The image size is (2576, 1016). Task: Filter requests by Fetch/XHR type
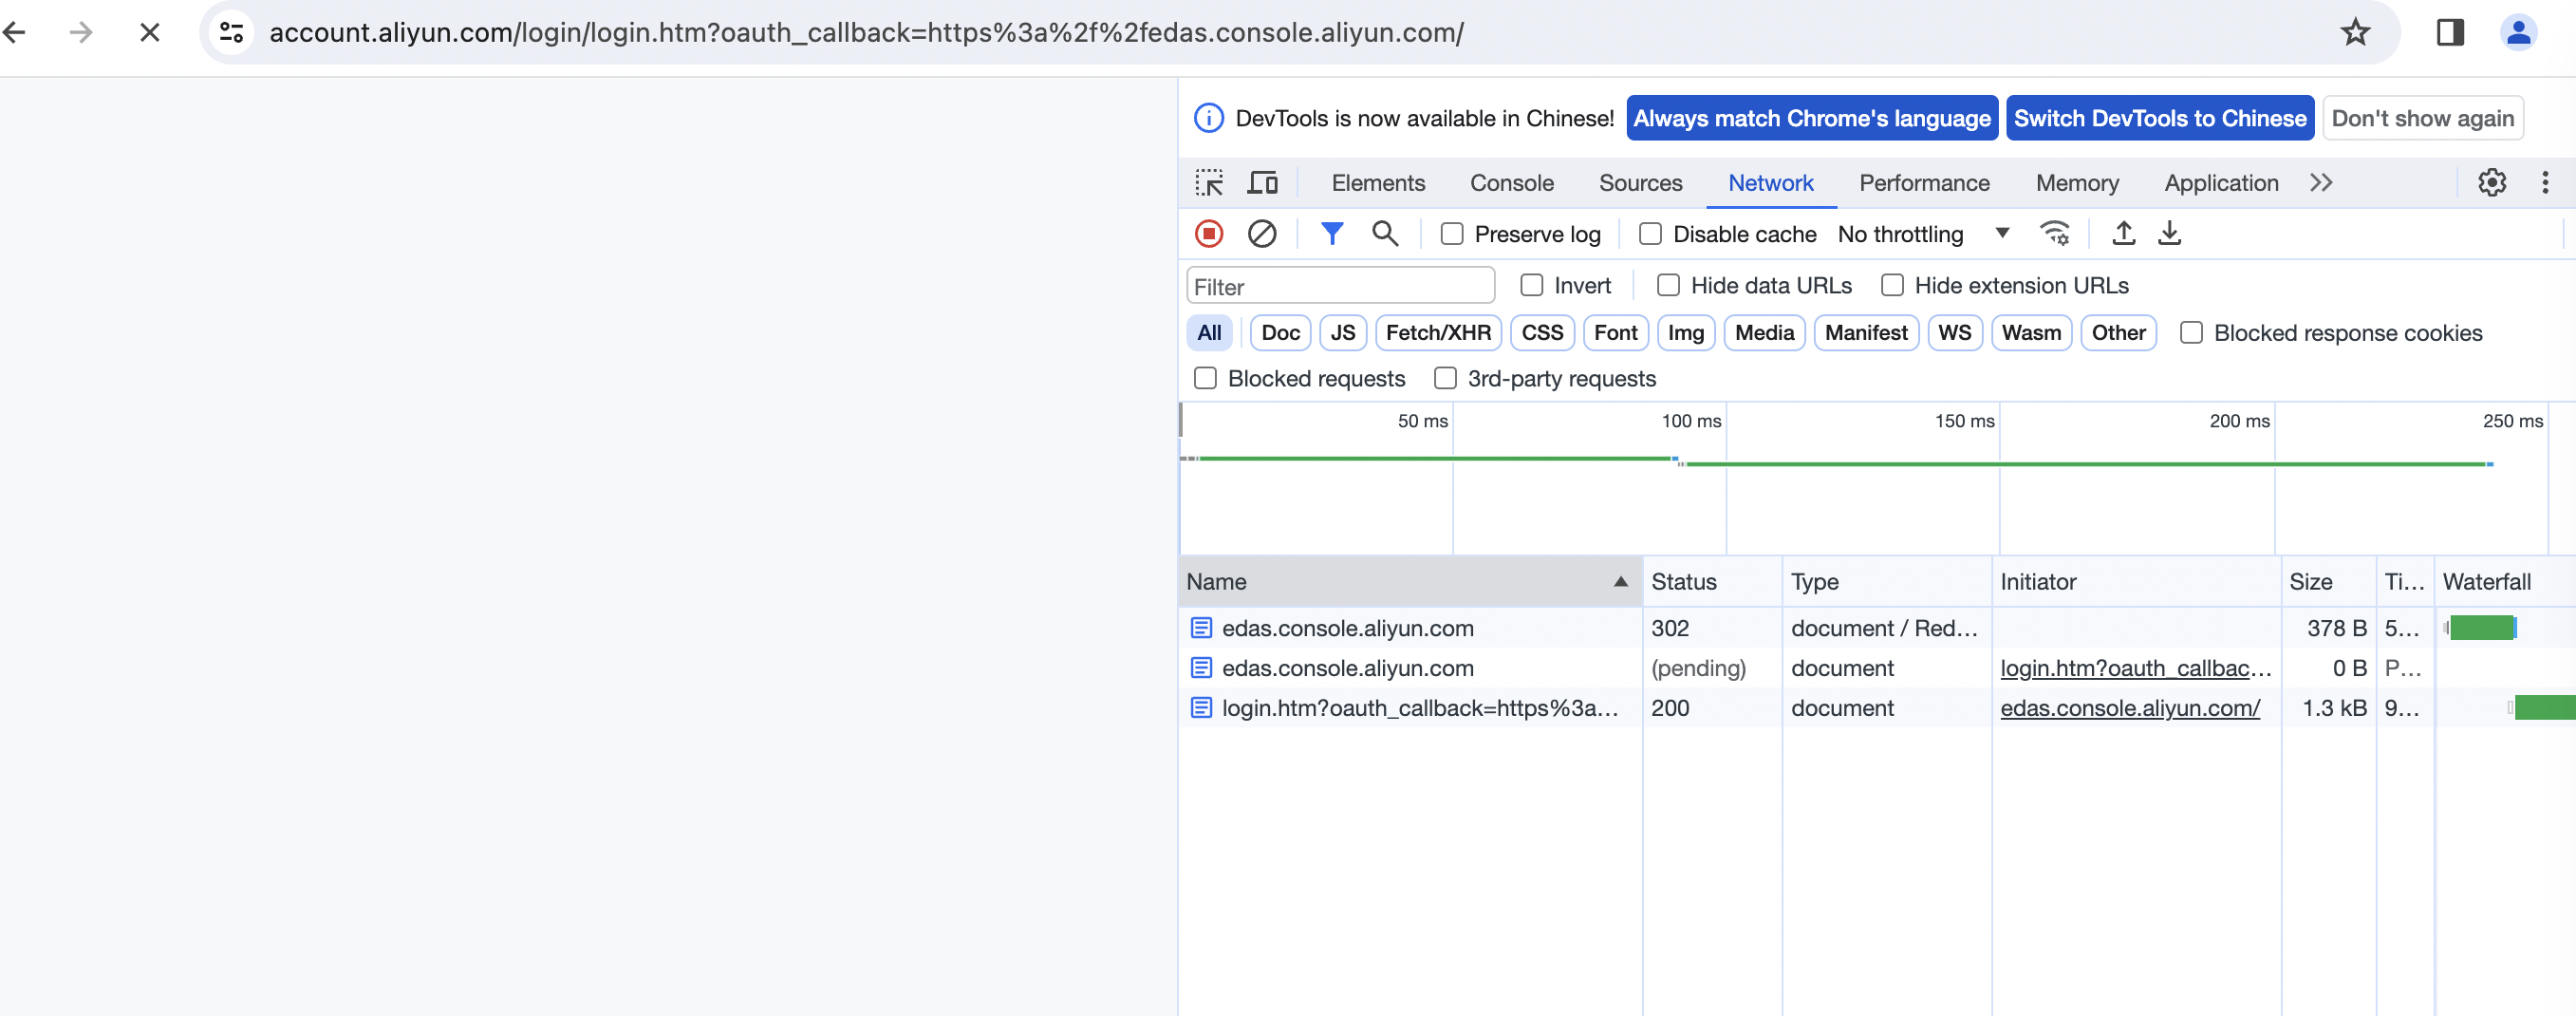[x=1437, y=333]
